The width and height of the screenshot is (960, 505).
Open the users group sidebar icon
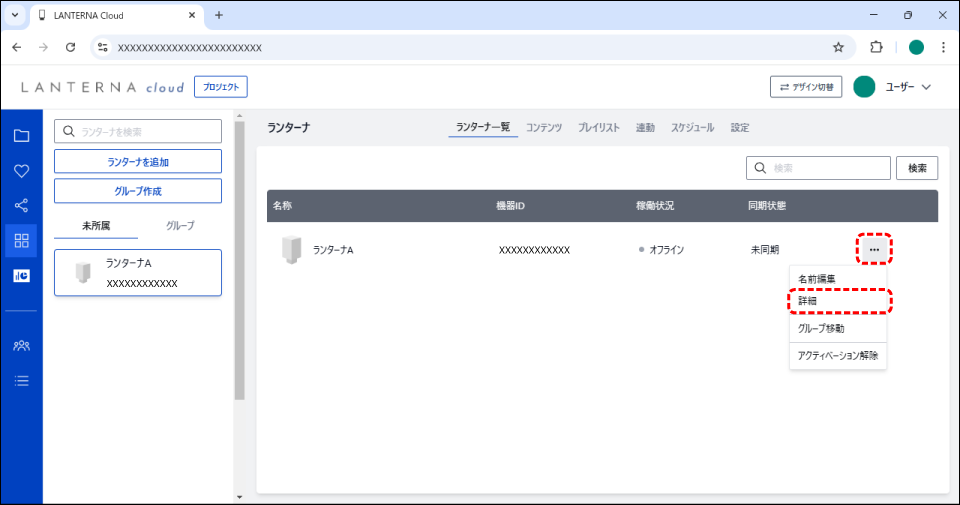pos(21,345)
